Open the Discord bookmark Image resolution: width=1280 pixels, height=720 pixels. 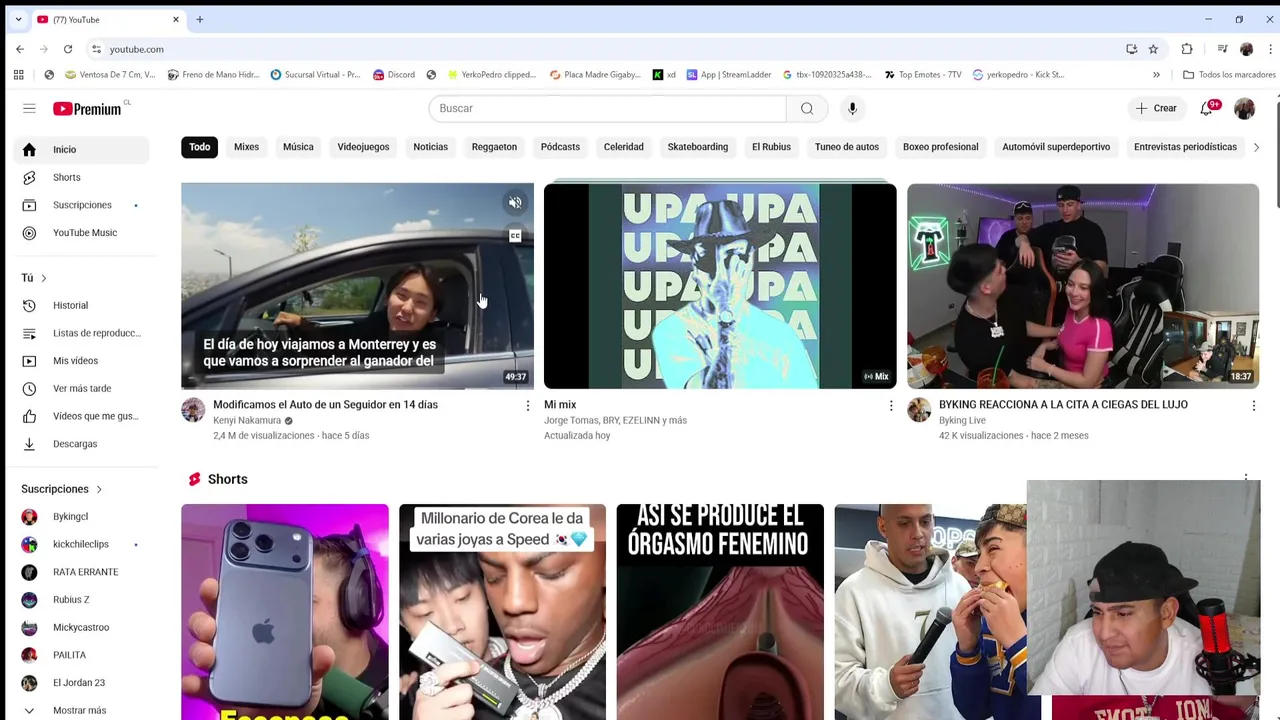[x=394, y=74]
